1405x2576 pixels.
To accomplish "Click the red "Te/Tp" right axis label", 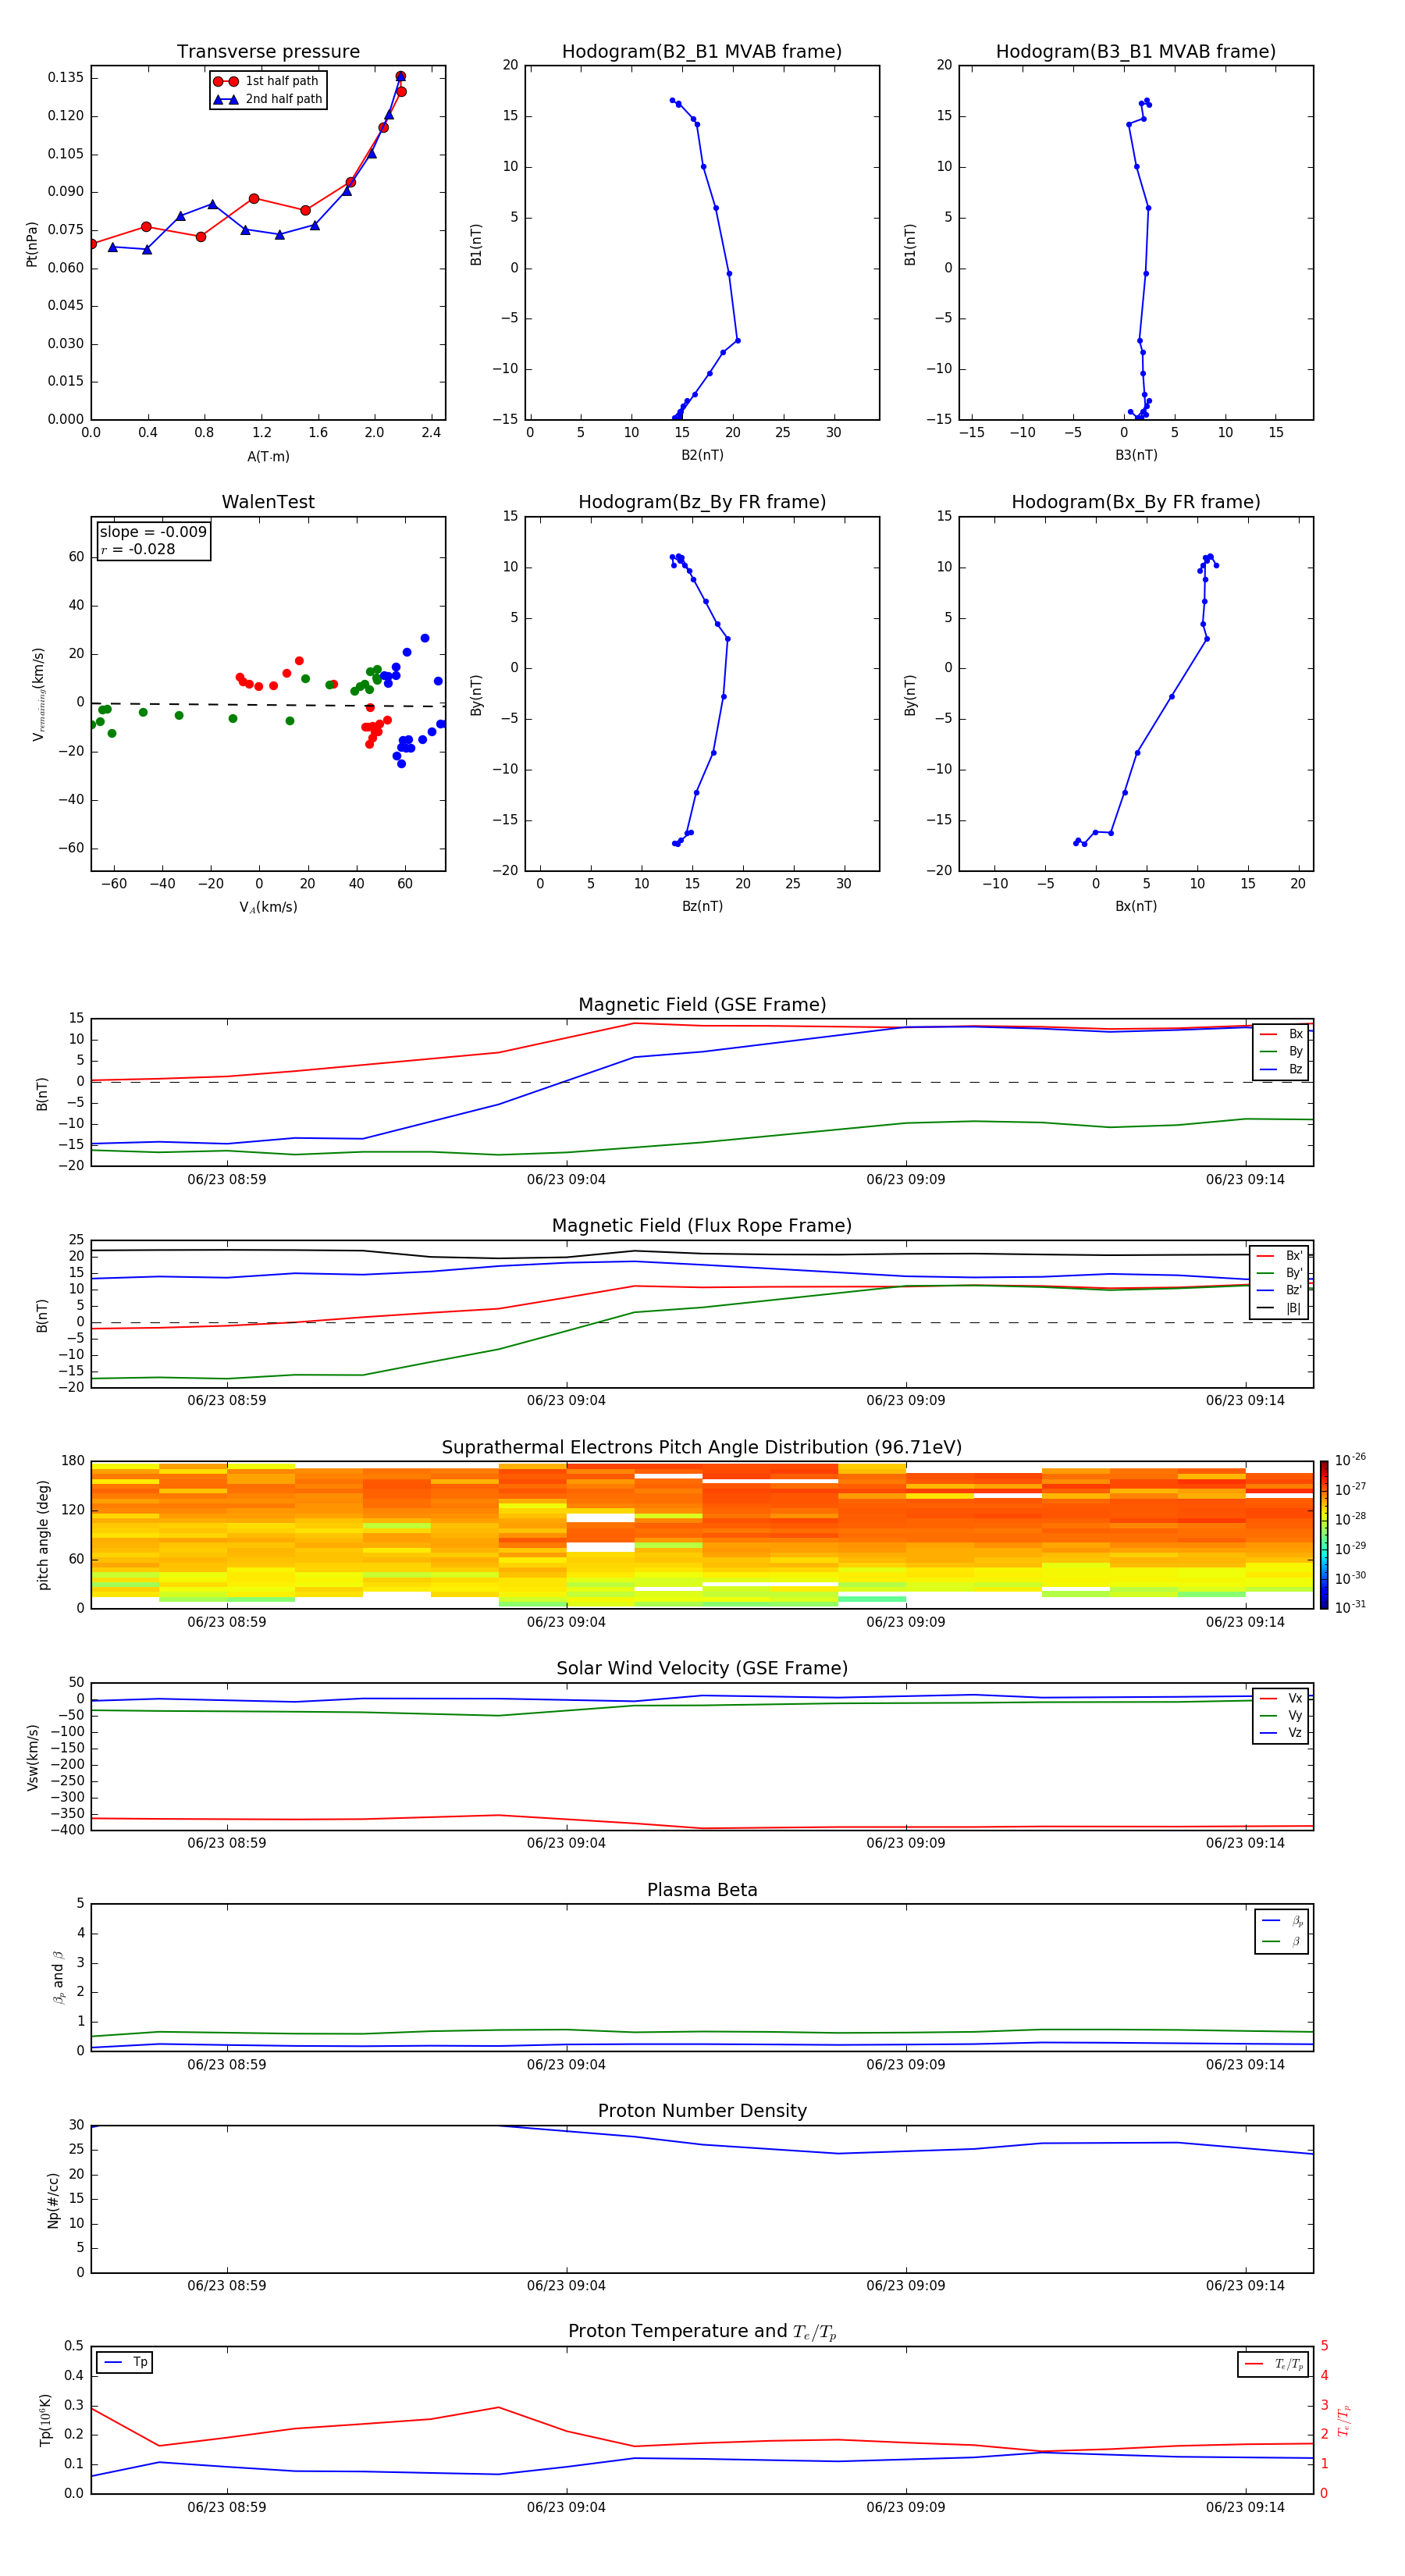I will (1344, 2420).
